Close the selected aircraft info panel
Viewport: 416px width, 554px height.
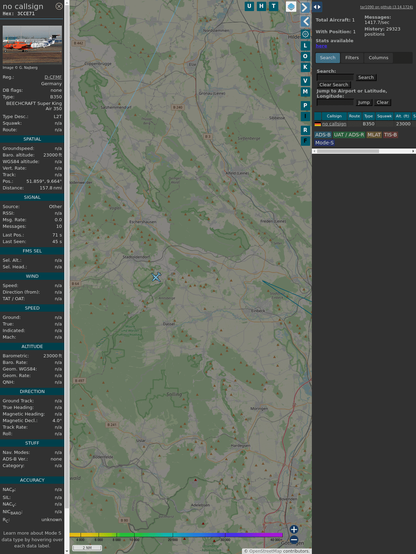tap(59, 6)
